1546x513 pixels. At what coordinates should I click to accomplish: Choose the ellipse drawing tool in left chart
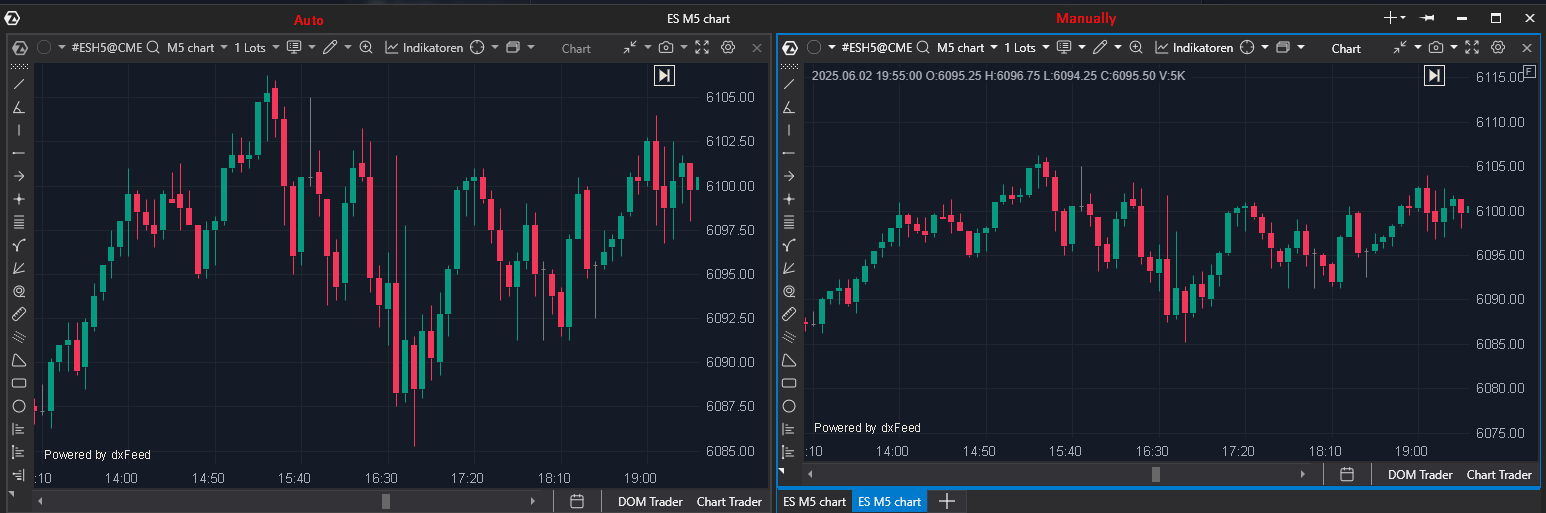[x=18, y=406]
